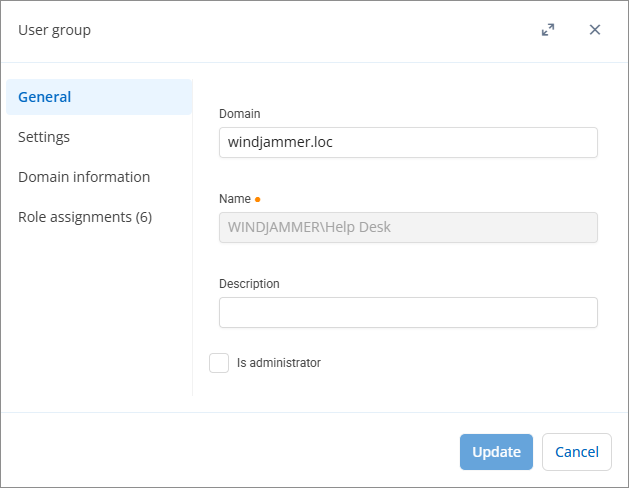
Task: Click the Domain field label
Action: click(x=239, y=114)
